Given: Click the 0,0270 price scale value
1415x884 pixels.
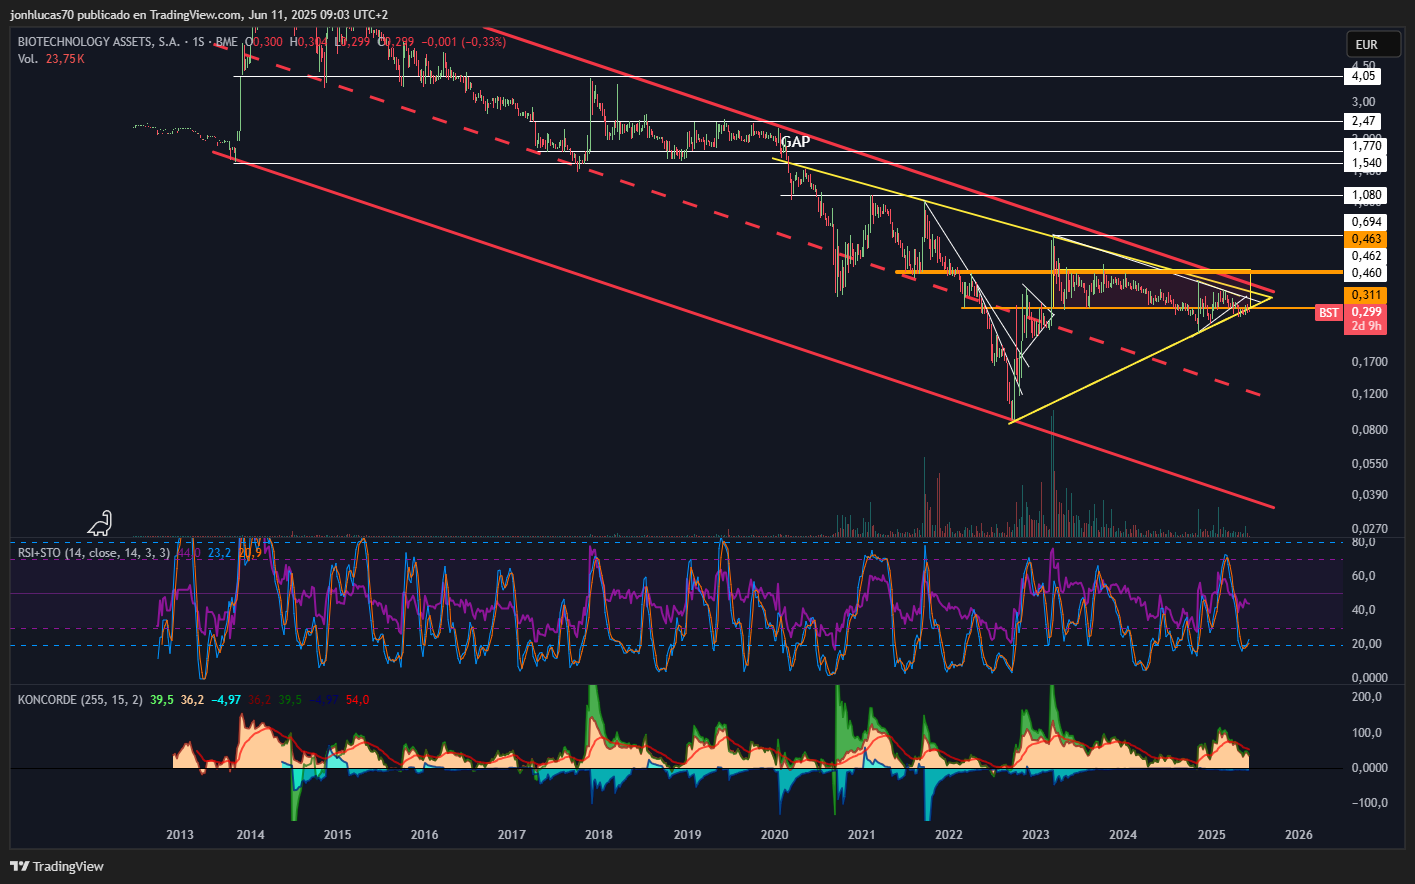Looking at the screenshot, I should pos(1369,529).
